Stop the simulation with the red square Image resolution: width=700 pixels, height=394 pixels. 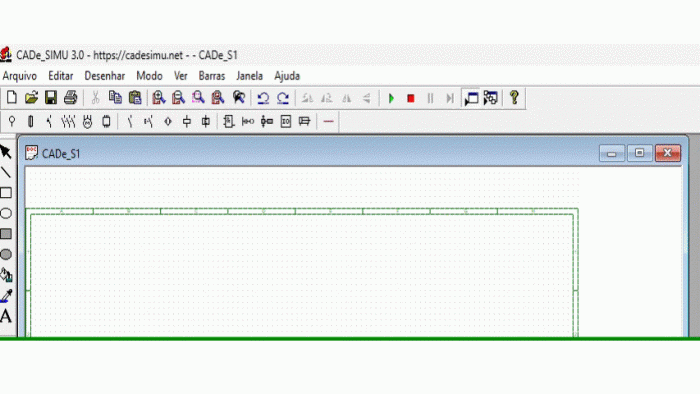click(411, 98)
